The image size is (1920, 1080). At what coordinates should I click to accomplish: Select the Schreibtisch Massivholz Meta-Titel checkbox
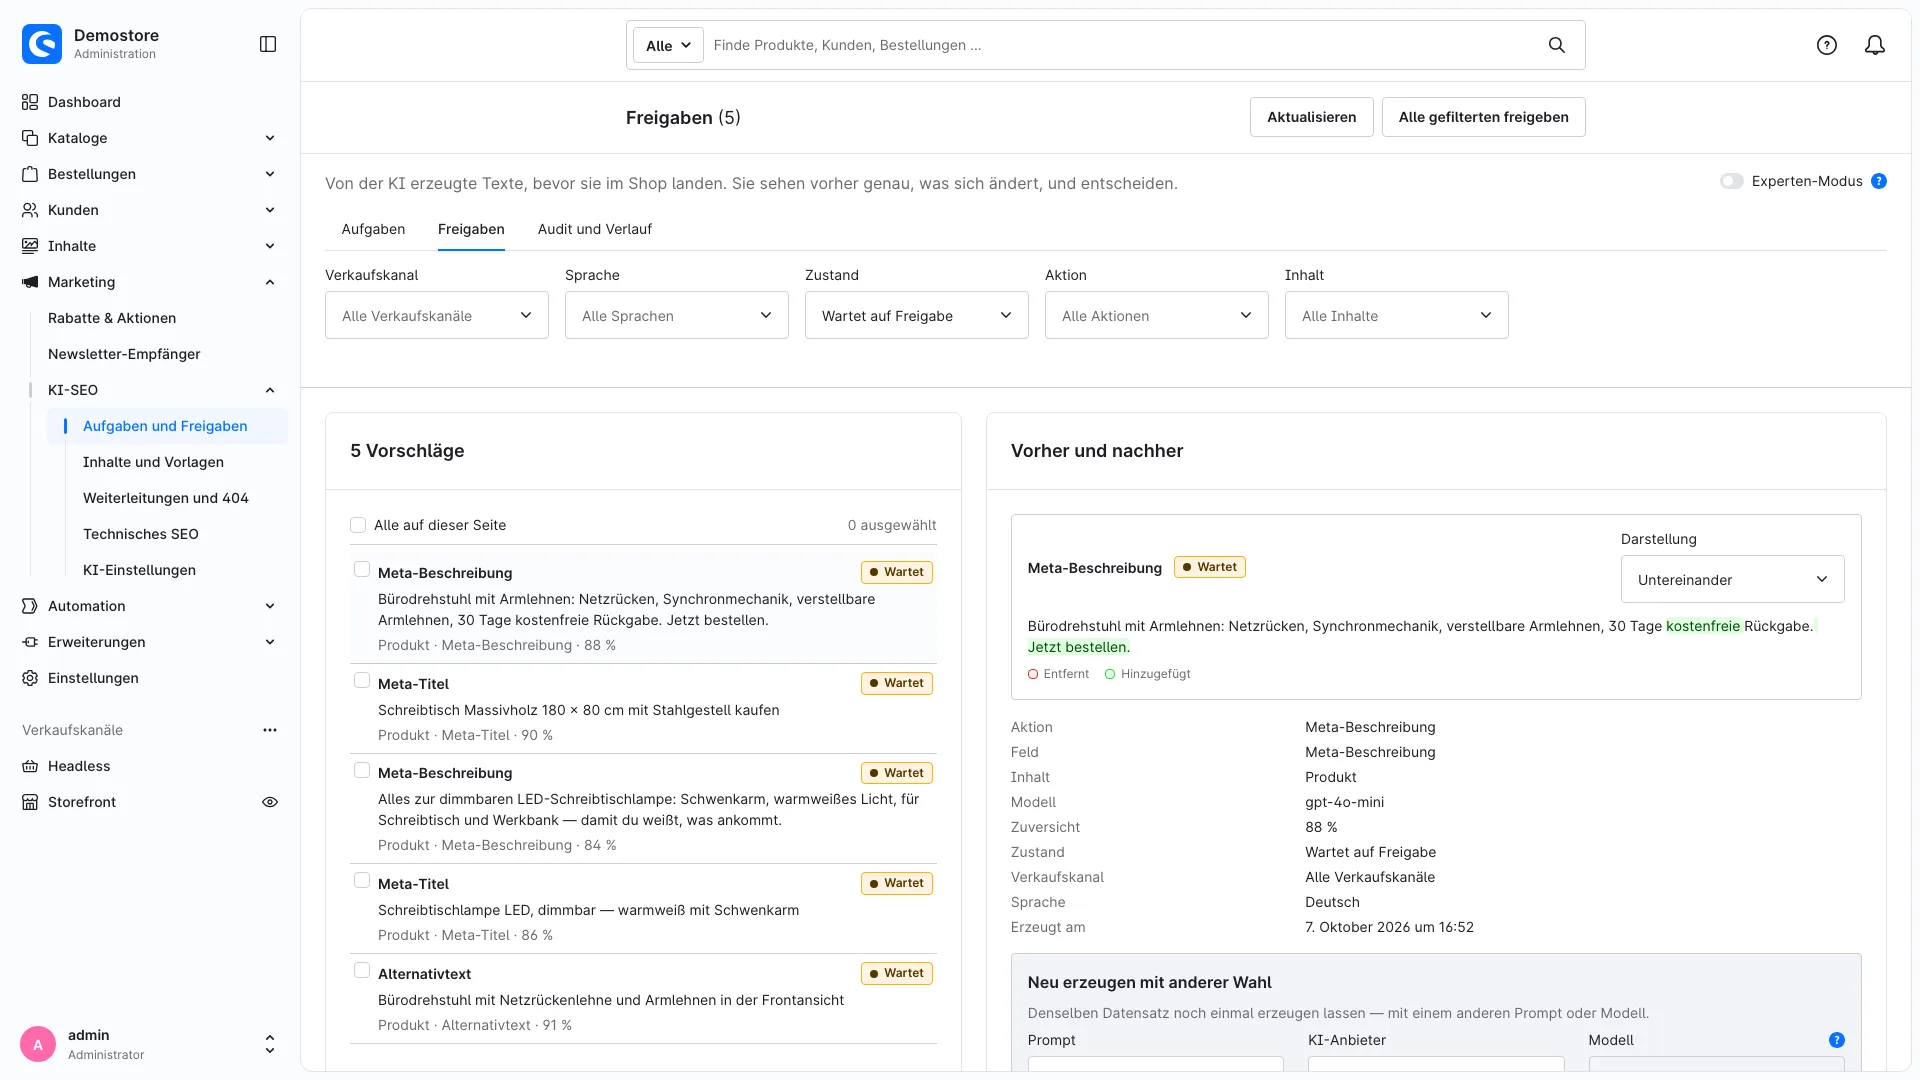tap(362, 680)
